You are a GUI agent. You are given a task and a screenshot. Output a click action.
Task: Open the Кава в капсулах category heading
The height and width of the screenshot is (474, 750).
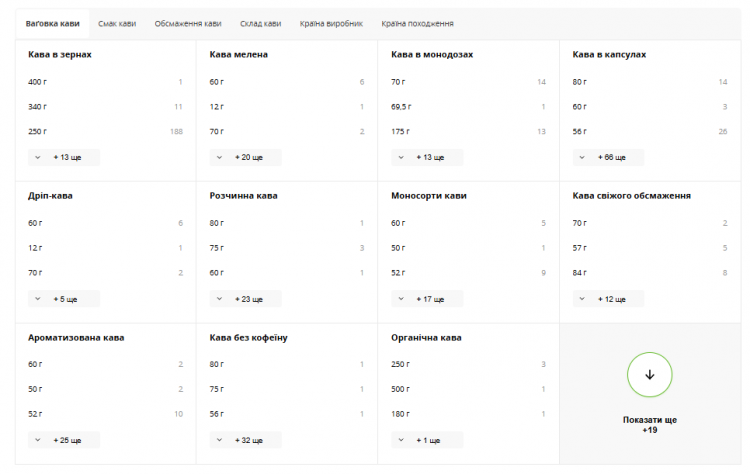click(x=609, y=55)
